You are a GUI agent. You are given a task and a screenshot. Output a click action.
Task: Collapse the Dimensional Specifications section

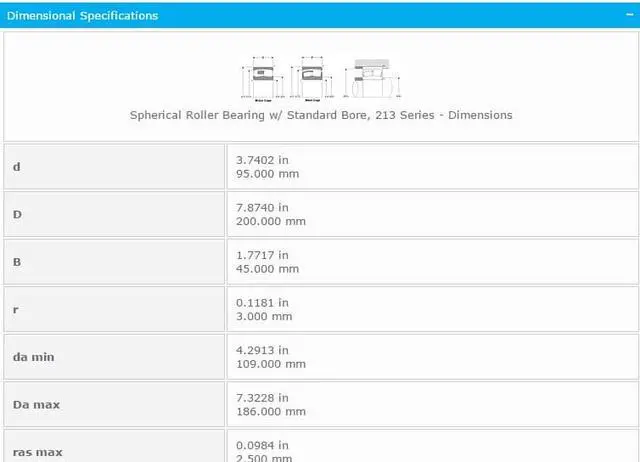[x=630, y=15]
